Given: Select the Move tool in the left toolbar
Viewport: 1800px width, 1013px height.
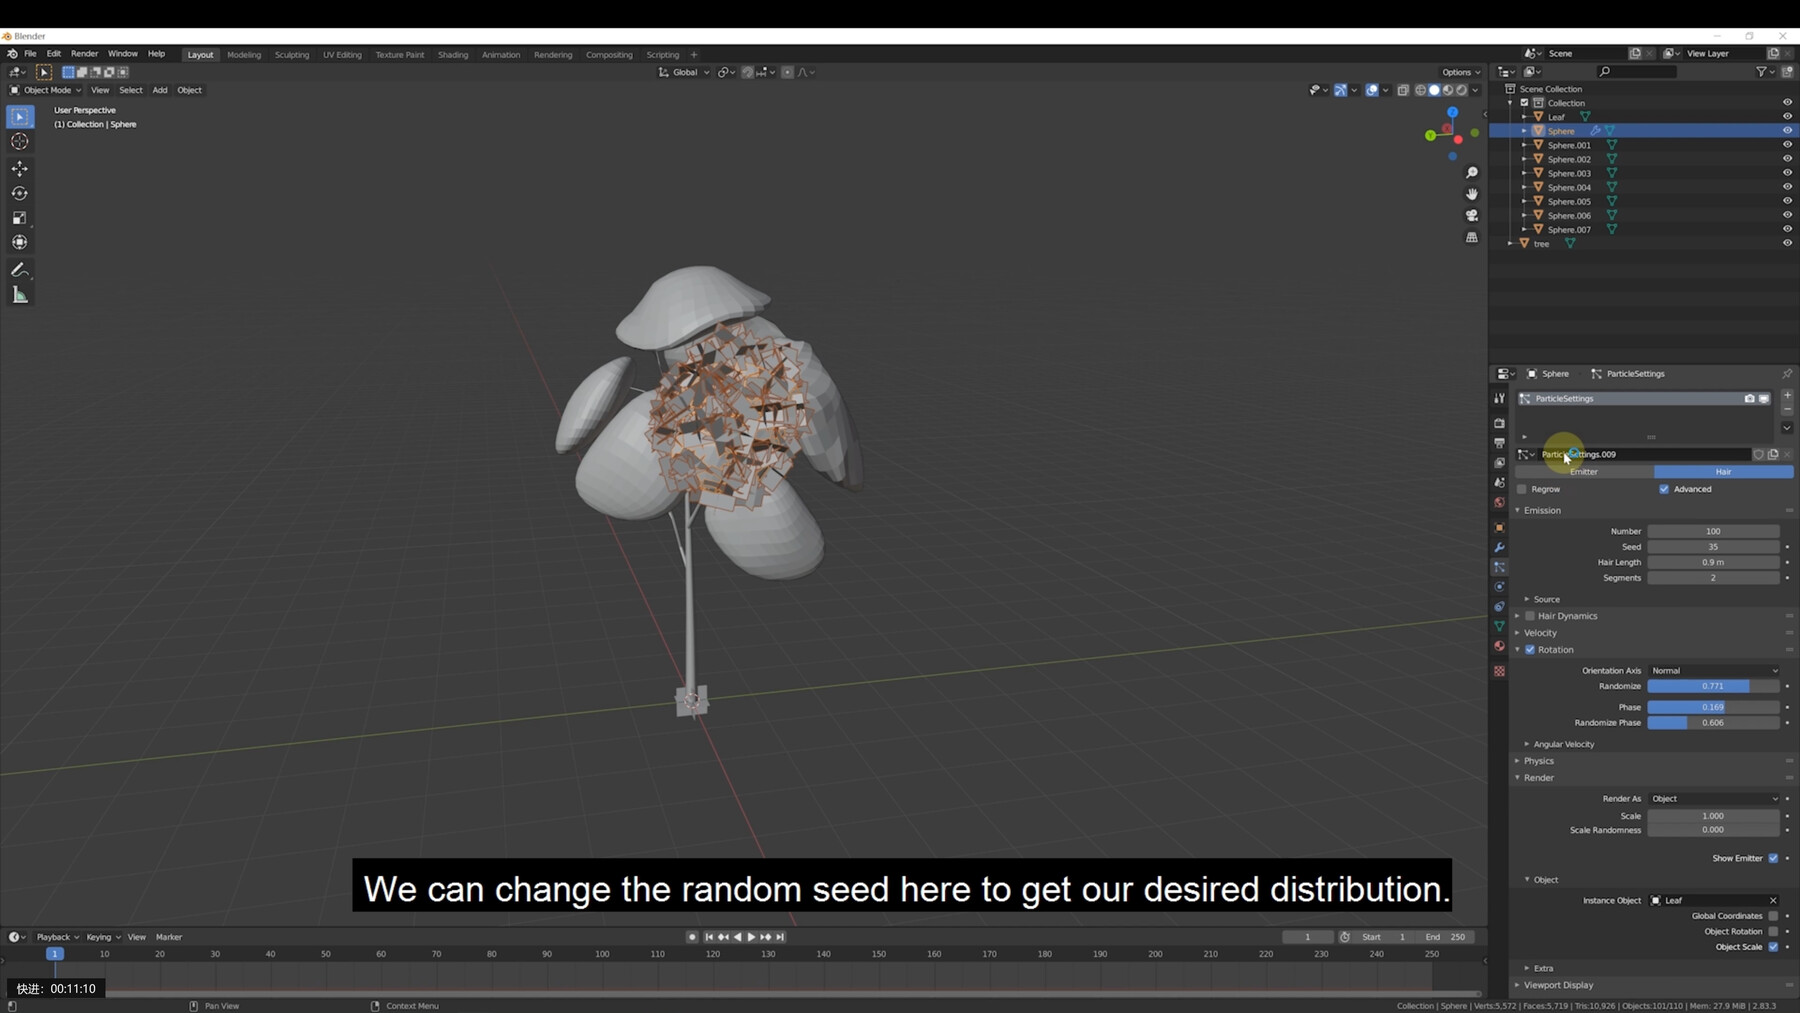Looking at the screenshot, I should [20, 169].
